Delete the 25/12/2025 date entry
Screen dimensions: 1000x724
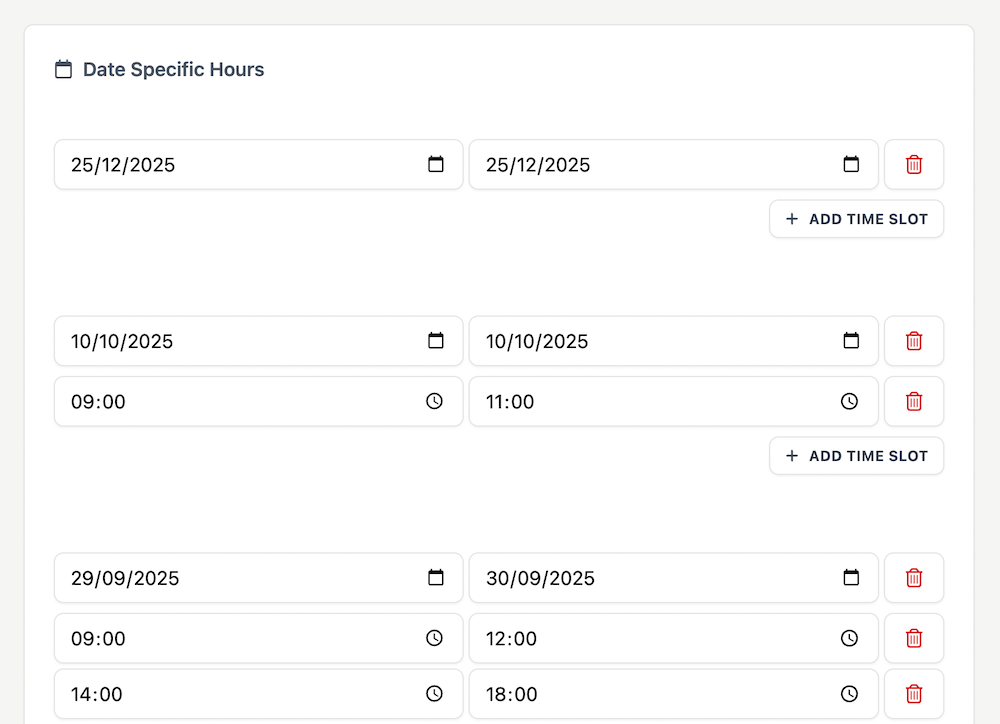point(913,165)
